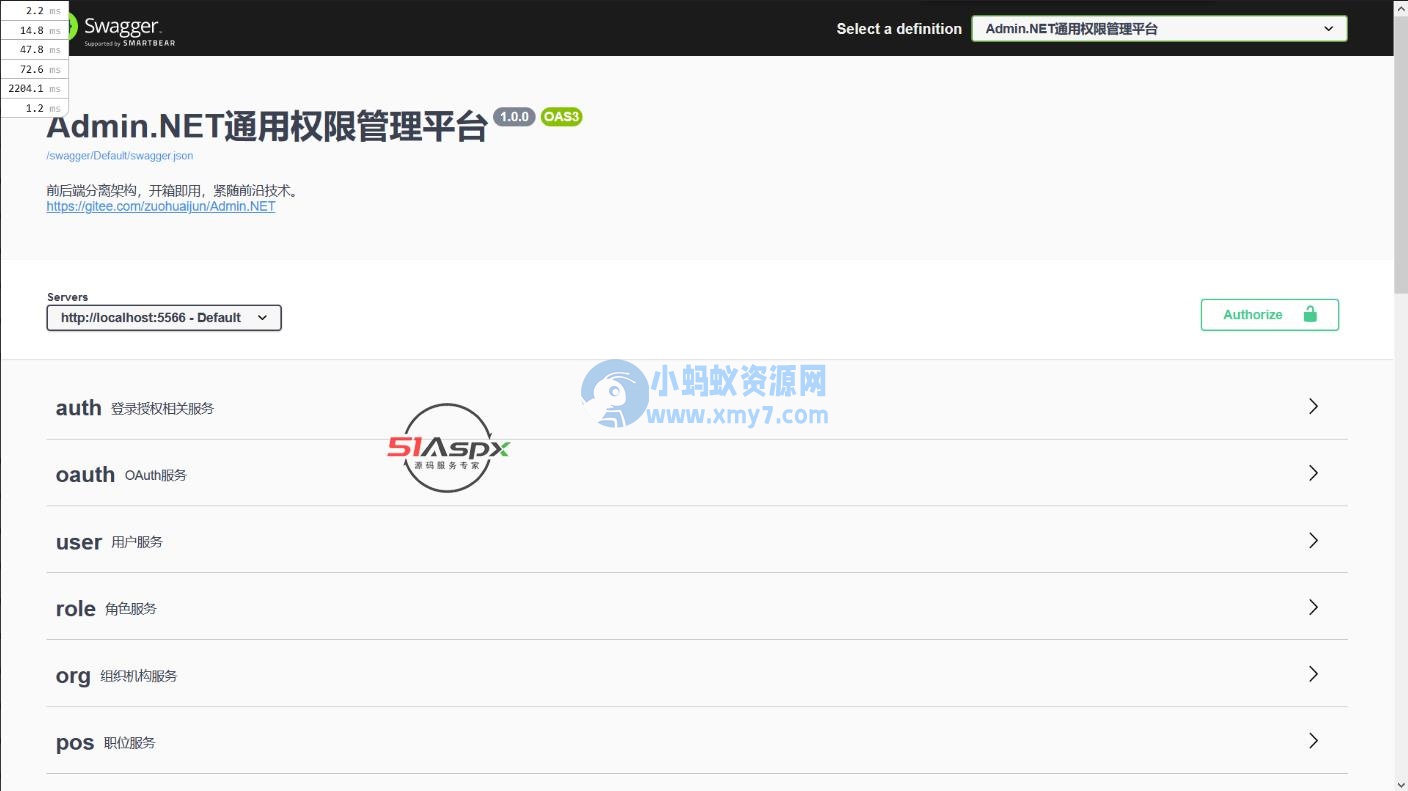Viewport: 1408px width, 791px height.
Task: Click the 用户服务 description
Action: coord(137,542)
